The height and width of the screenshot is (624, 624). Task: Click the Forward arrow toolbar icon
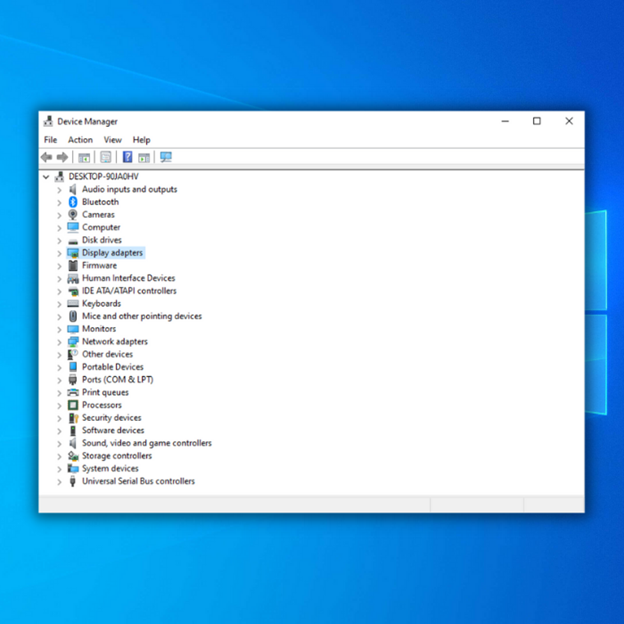click(62, 157)
